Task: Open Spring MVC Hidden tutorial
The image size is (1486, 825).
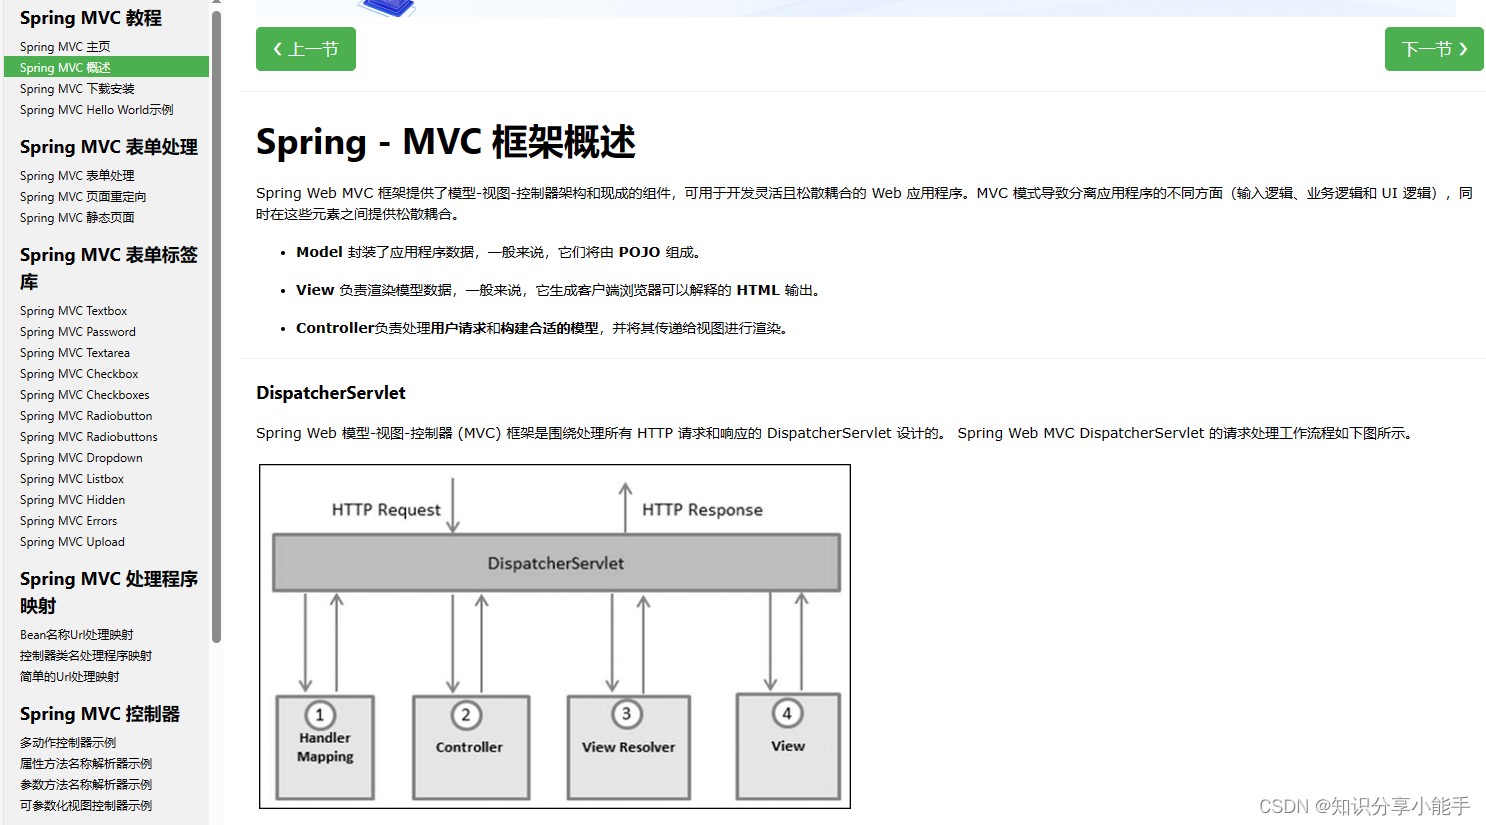Action: coord(73,500)
